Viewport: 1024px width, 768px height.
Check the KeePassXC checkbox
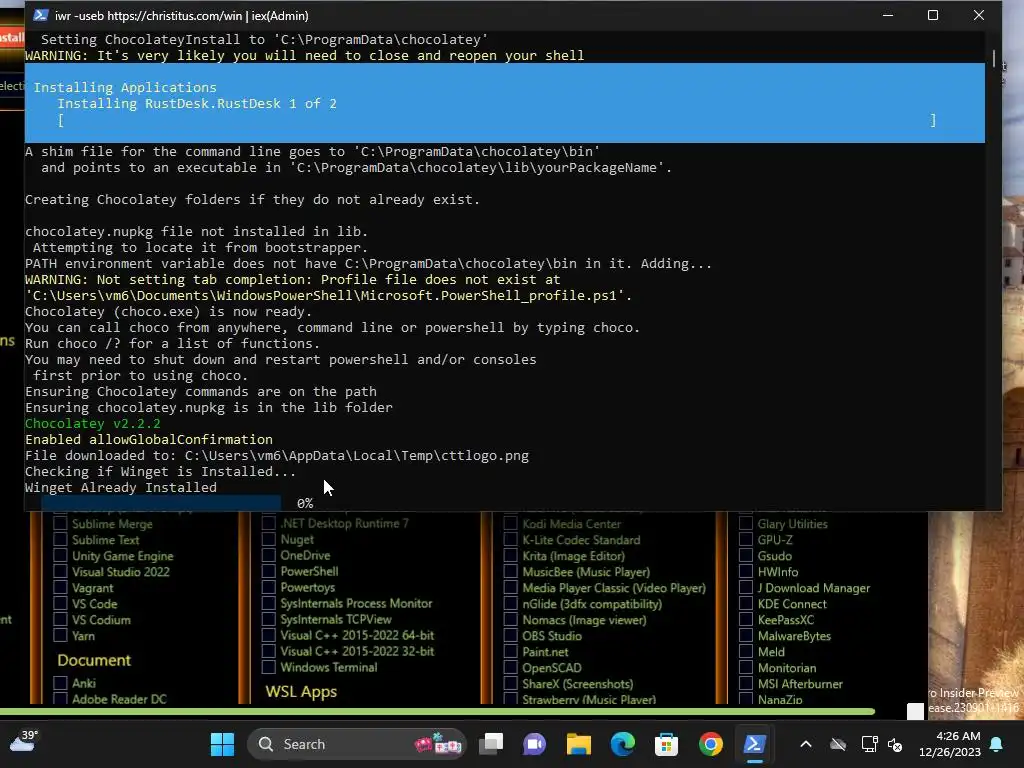coord(746,620)
